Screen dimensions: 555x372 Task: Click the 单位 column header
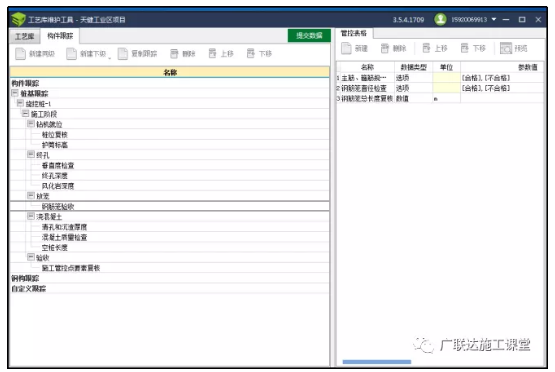(446, 67)
